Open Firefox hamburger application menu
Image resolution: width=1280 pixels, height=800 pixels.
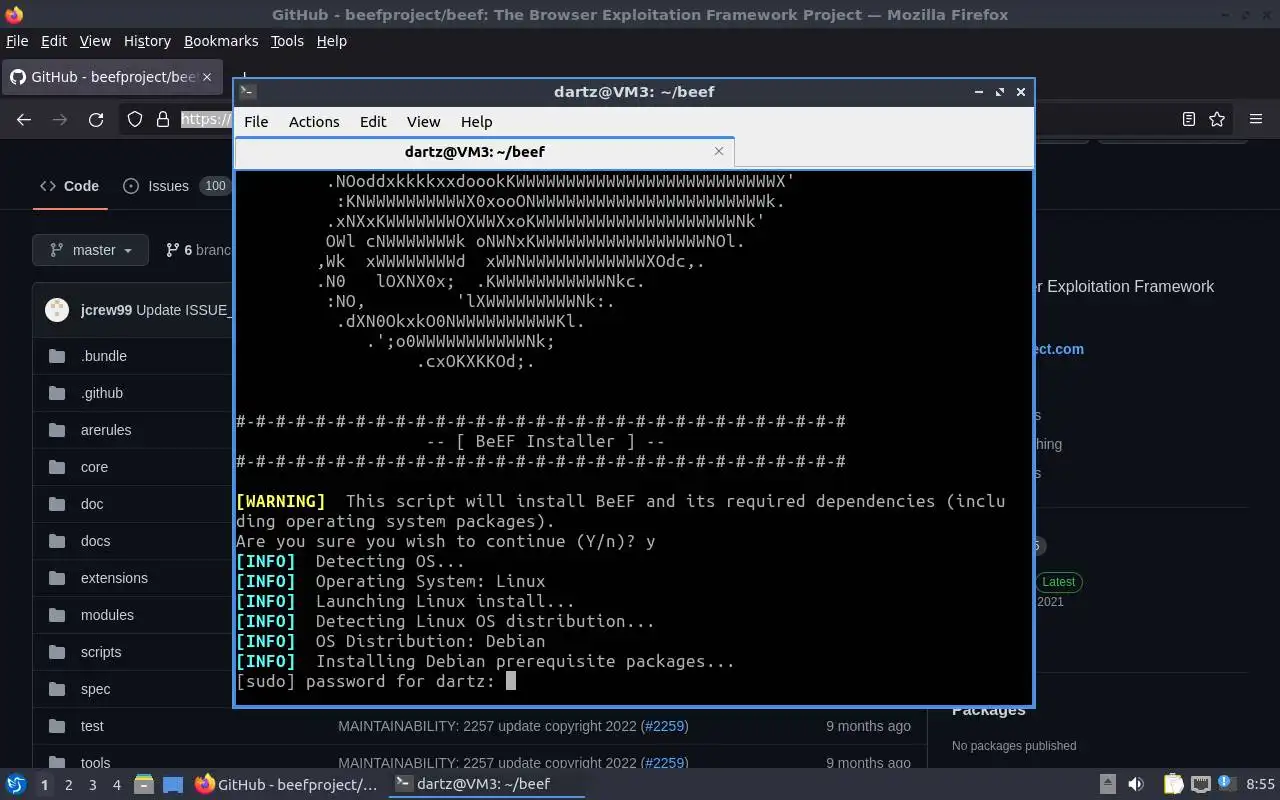coord(1256,119)
